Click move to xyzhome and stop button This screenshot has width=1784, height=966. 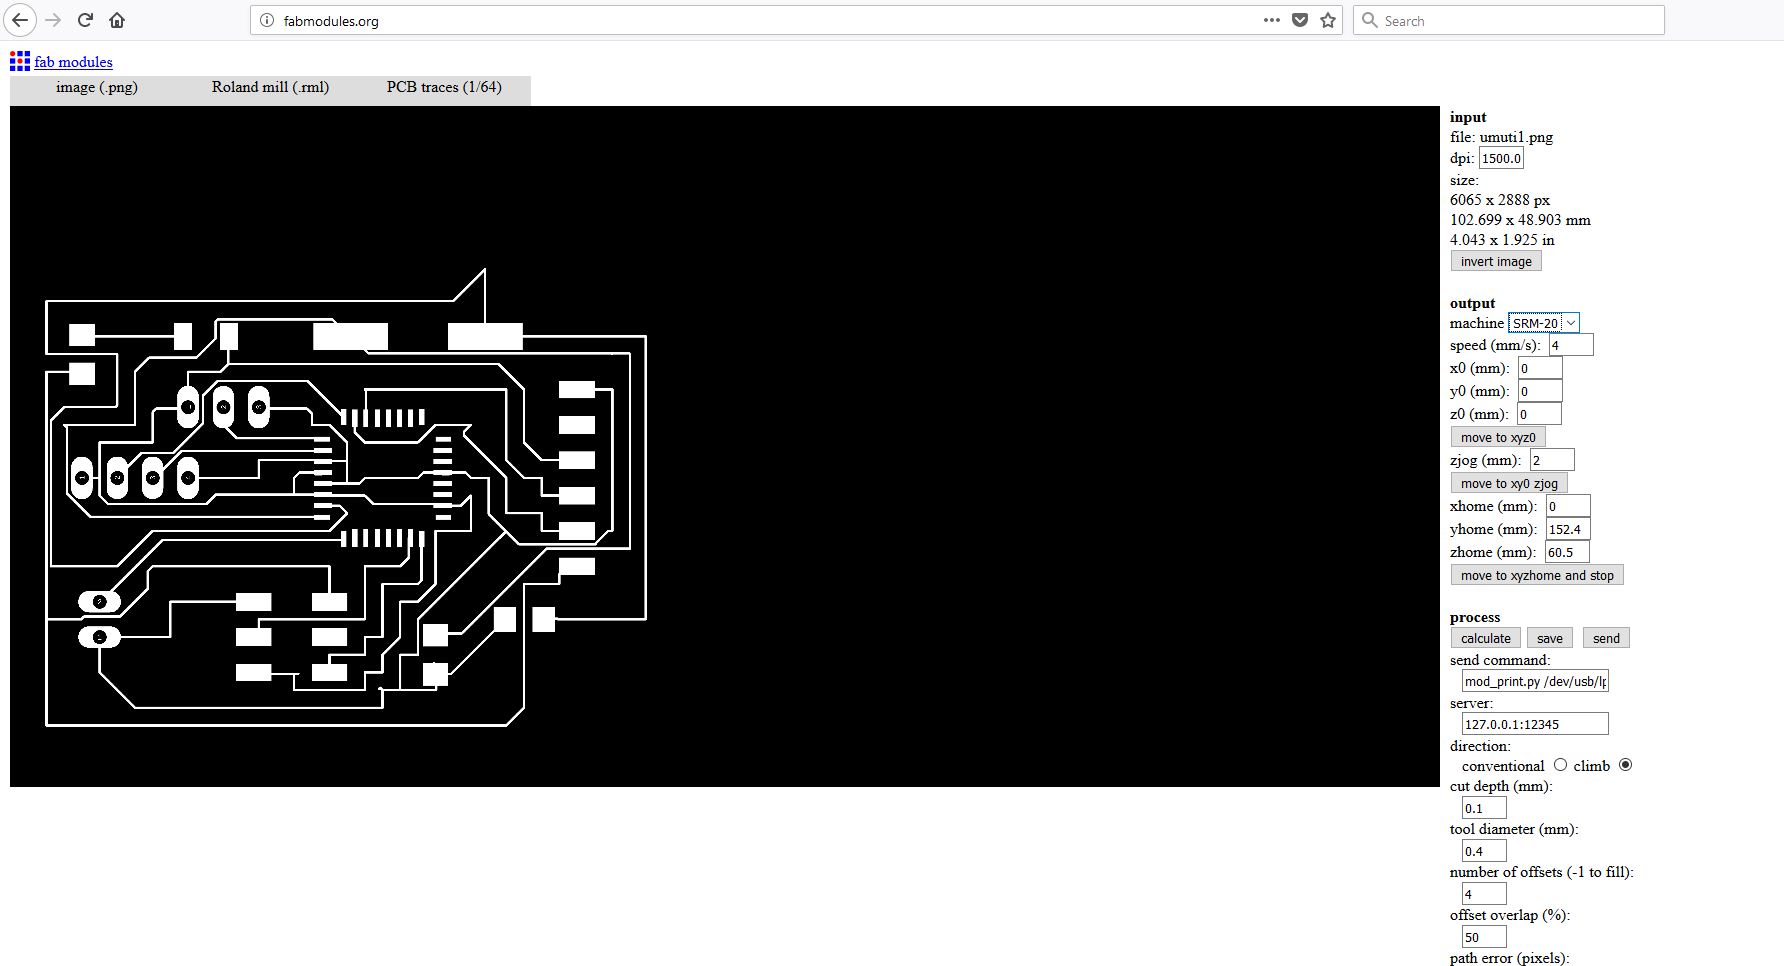pyautogui.click(x=1537, y=575)
